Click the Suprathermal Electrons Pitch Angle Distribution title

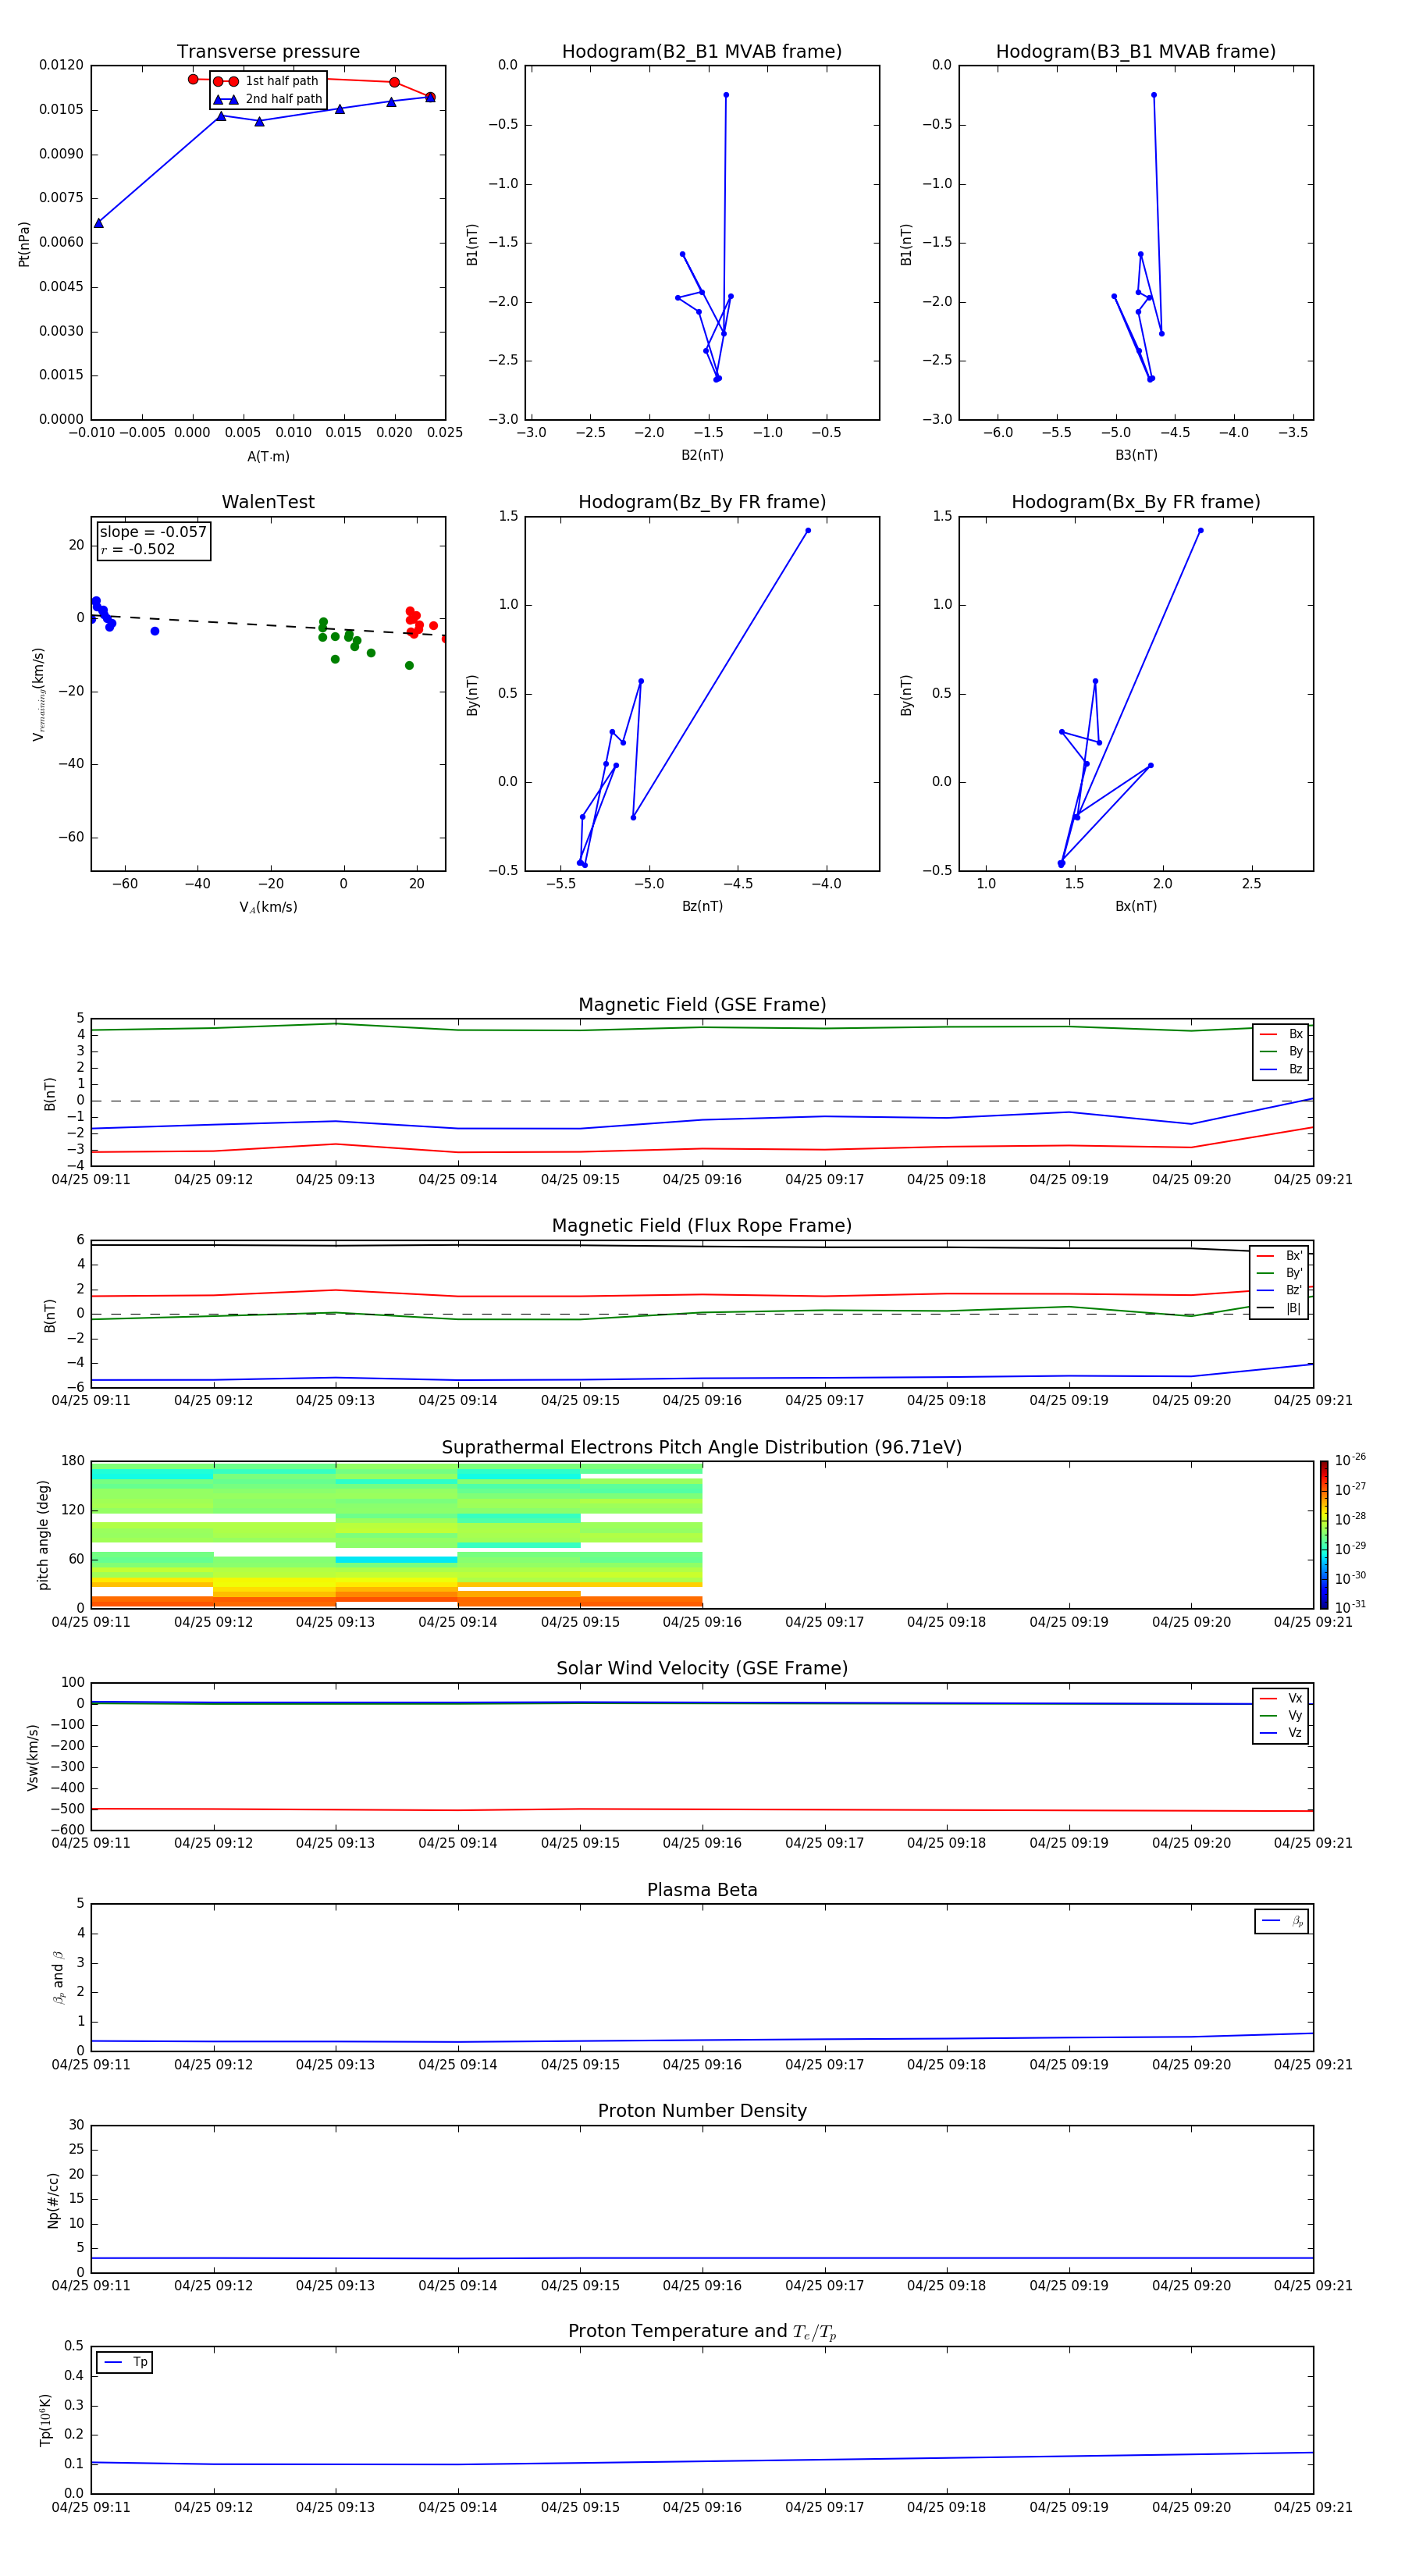702,1448
